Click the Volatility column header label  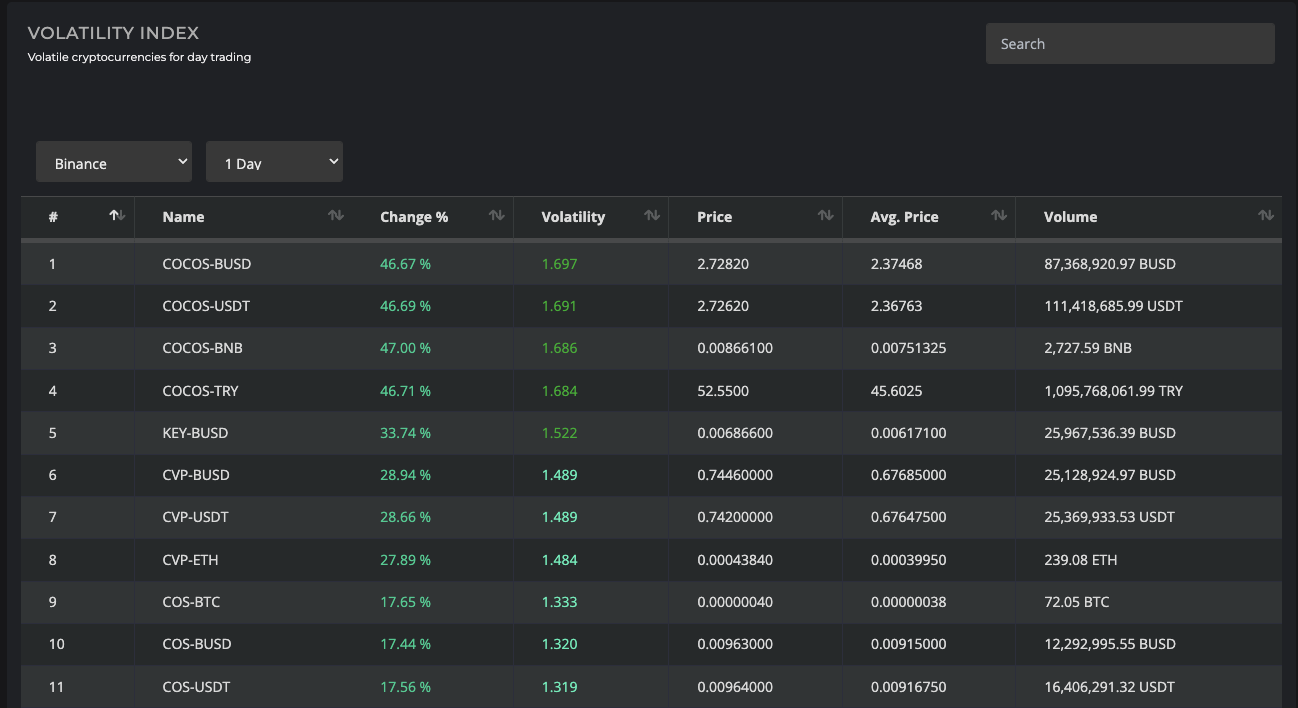573,217
